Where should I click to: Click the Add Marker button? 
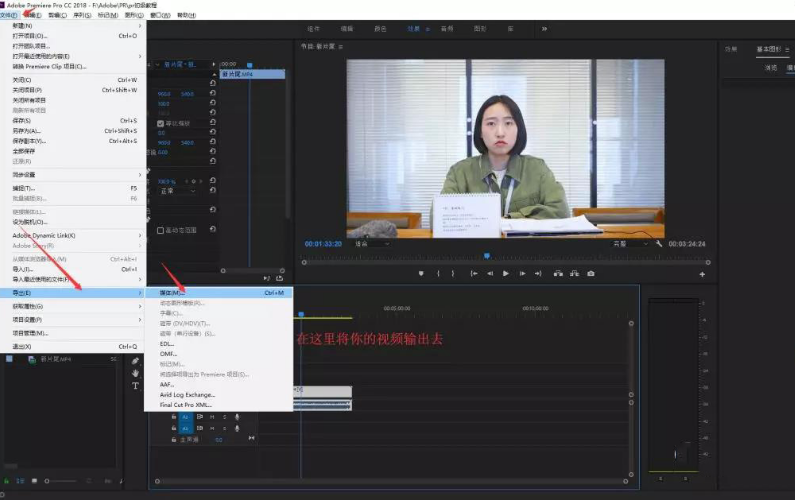click(421, 273)
